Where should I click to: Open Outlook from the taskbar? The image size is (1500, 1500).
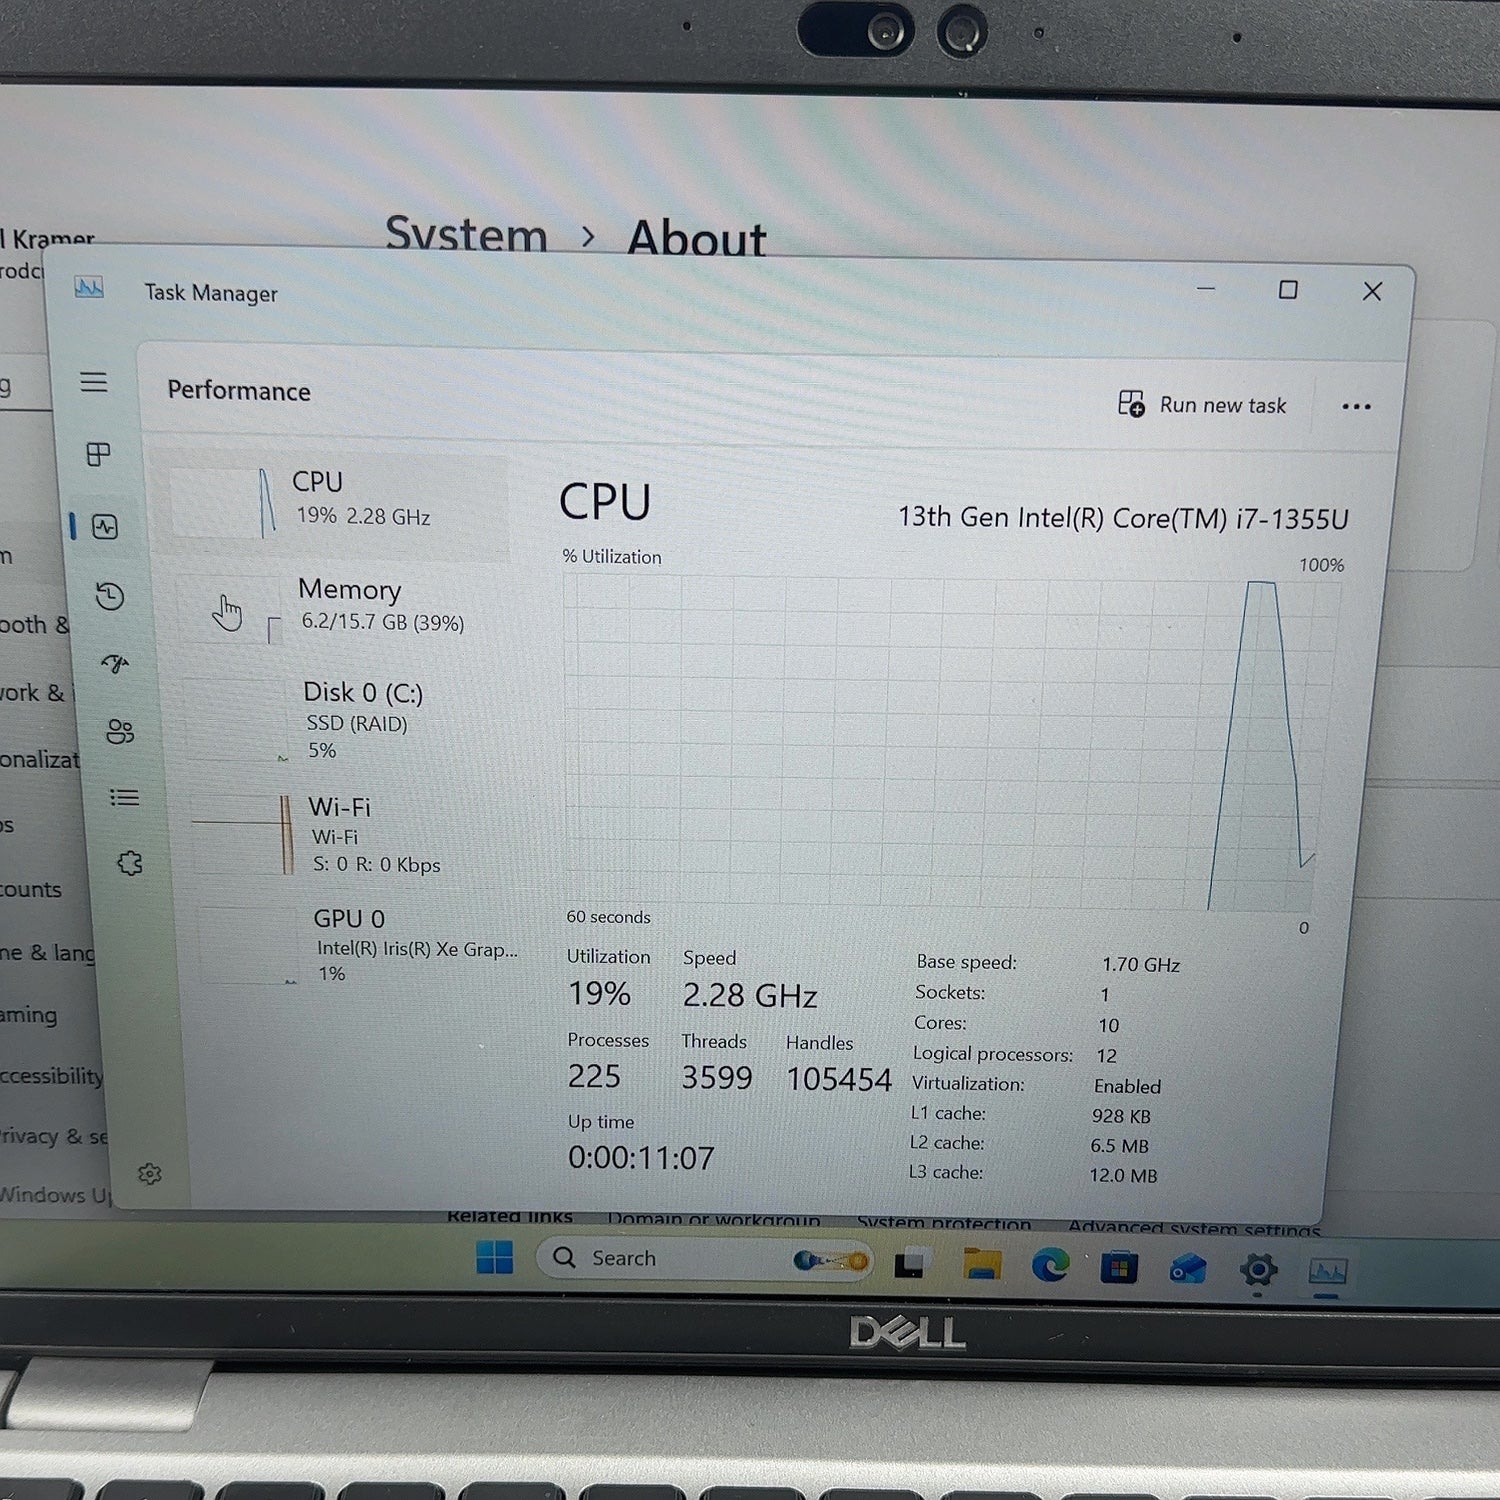coord(1188,1269)
